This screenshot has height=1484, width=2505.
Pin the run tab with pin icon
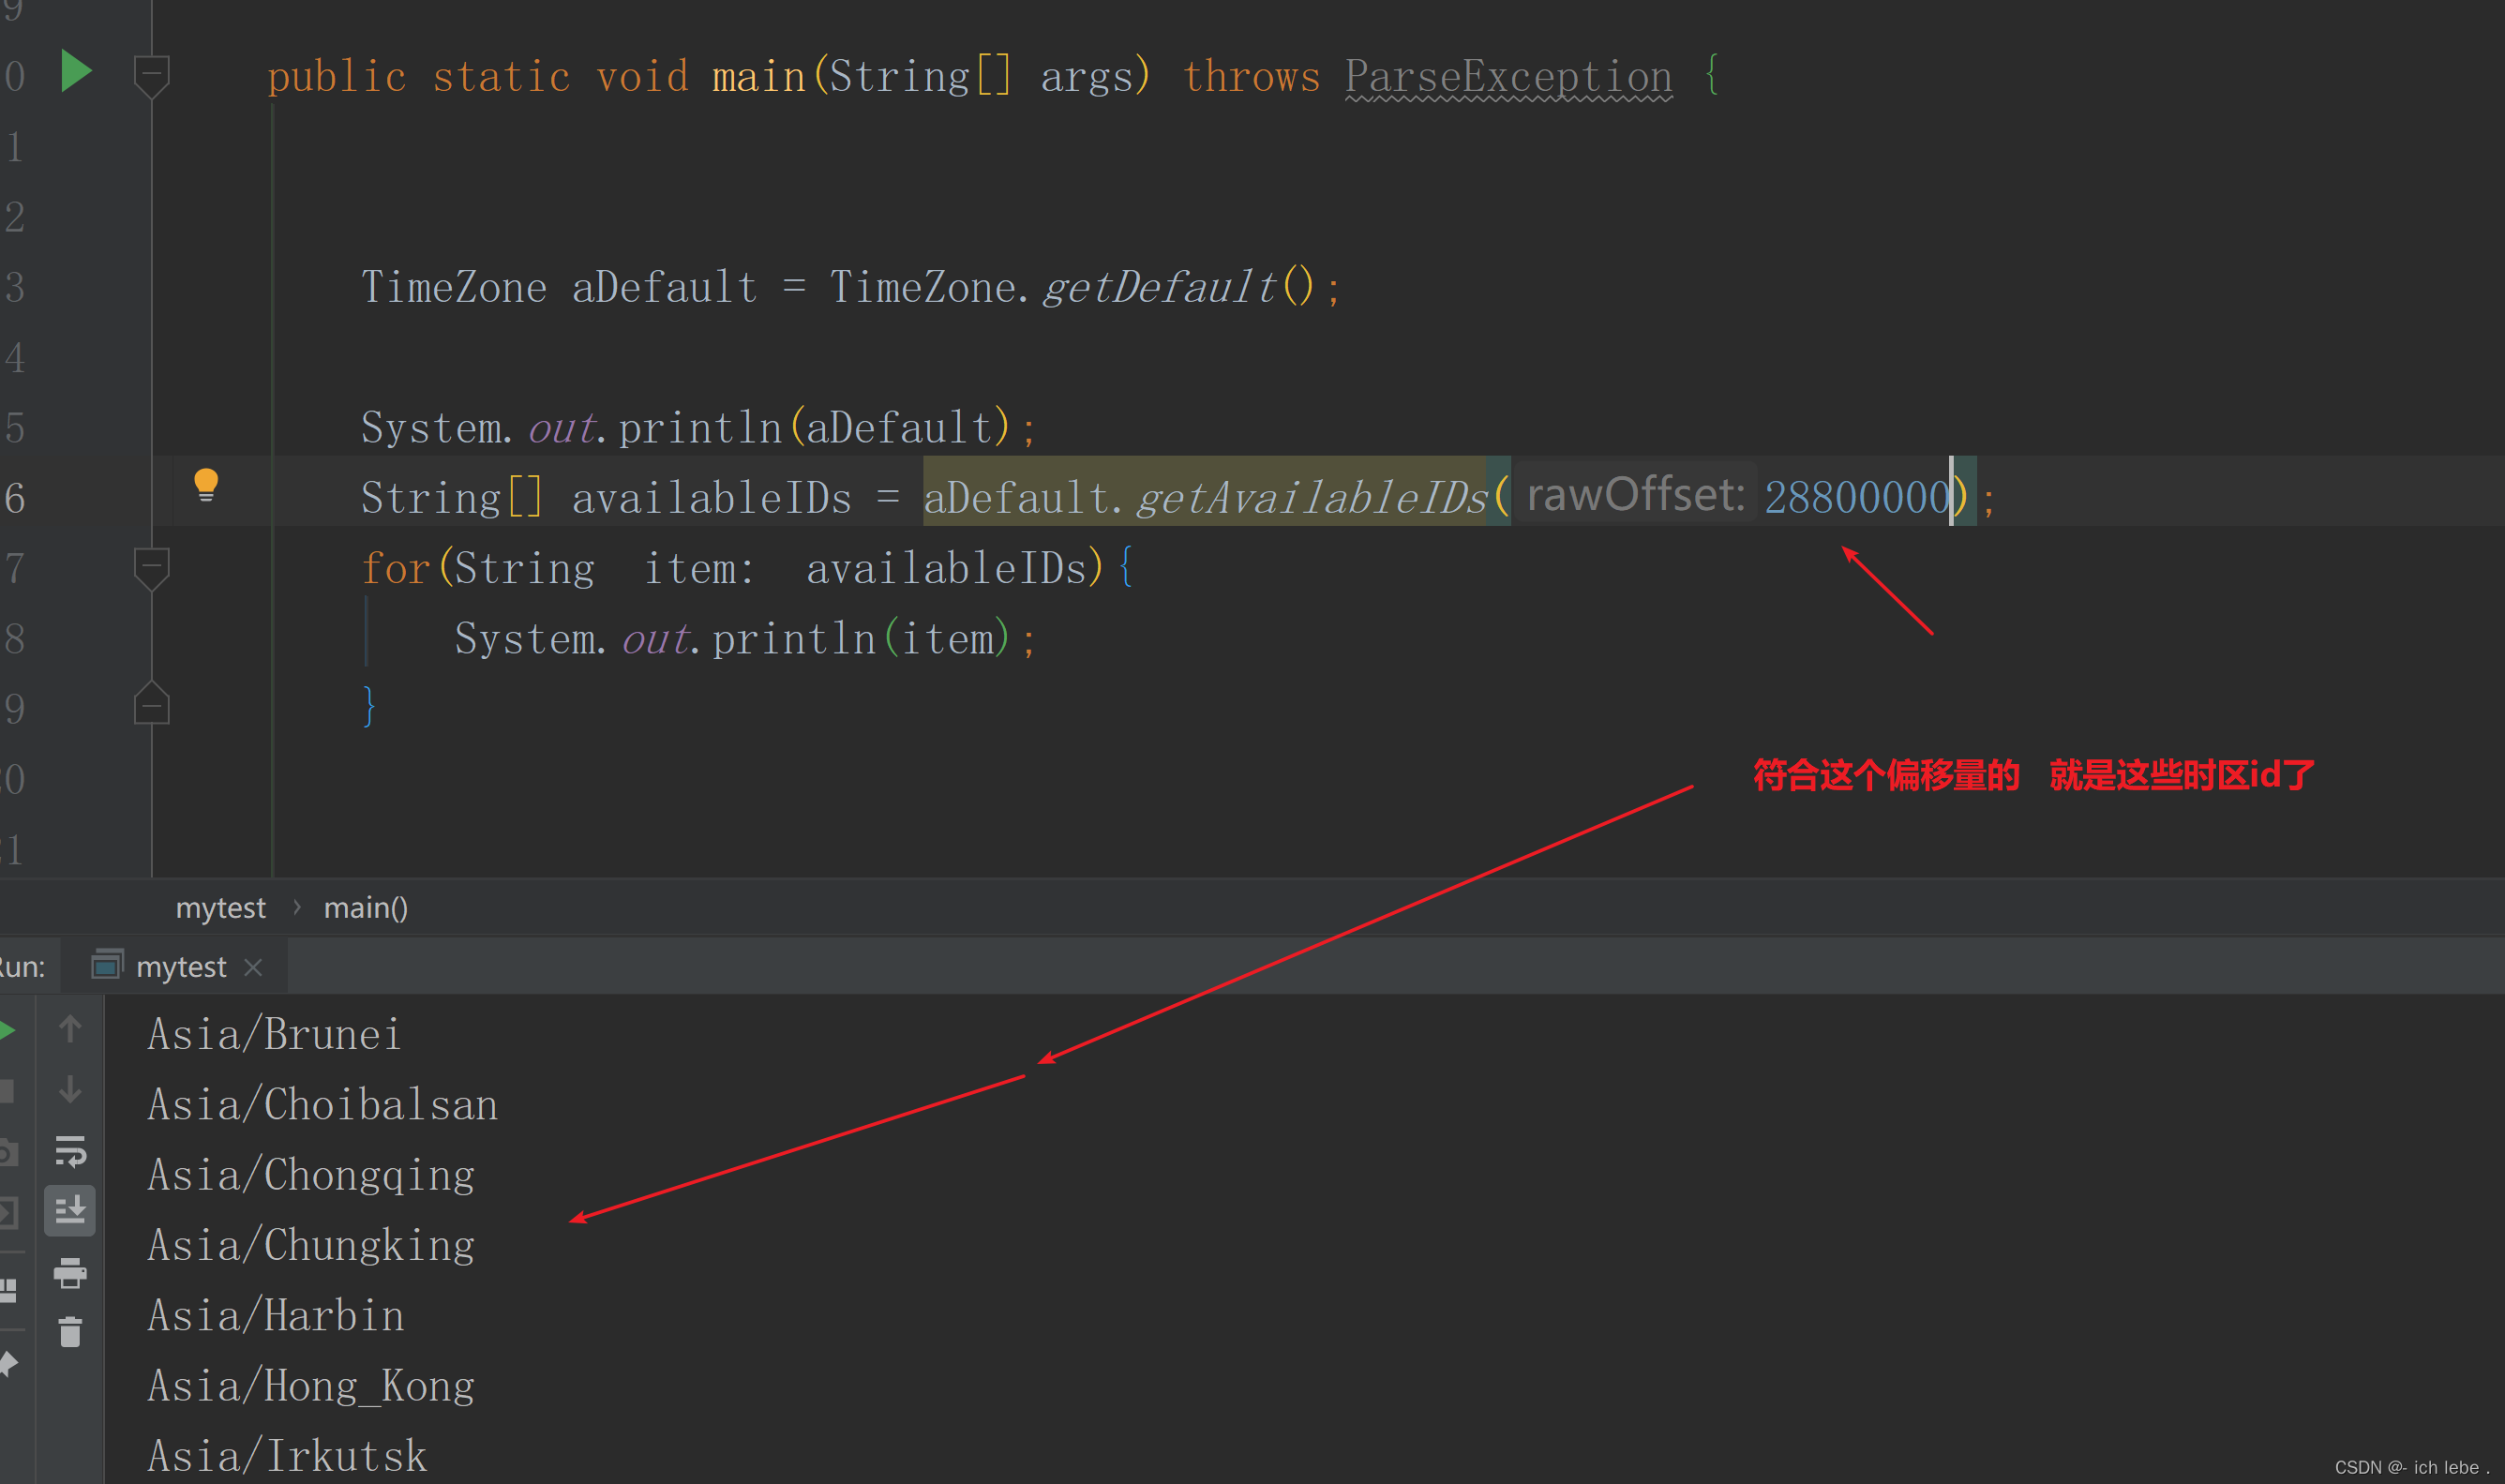tap(8, 1363)
